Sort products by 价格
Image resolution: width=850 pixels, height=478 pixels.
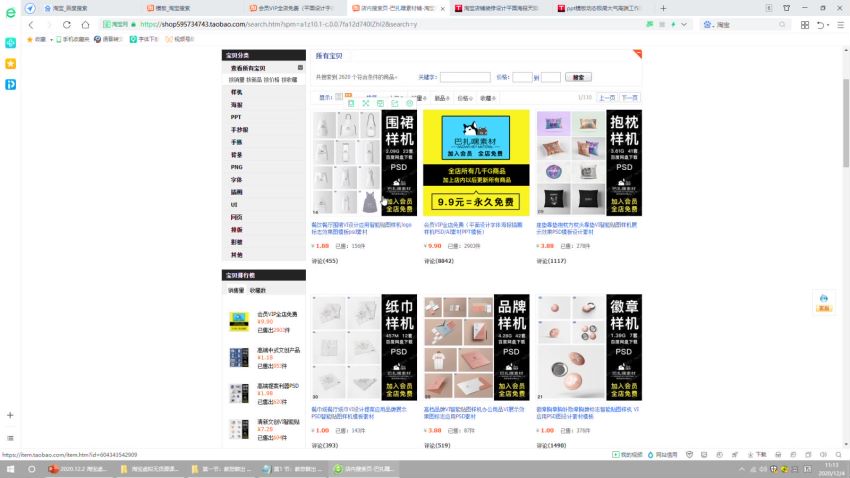coord(465,98)
